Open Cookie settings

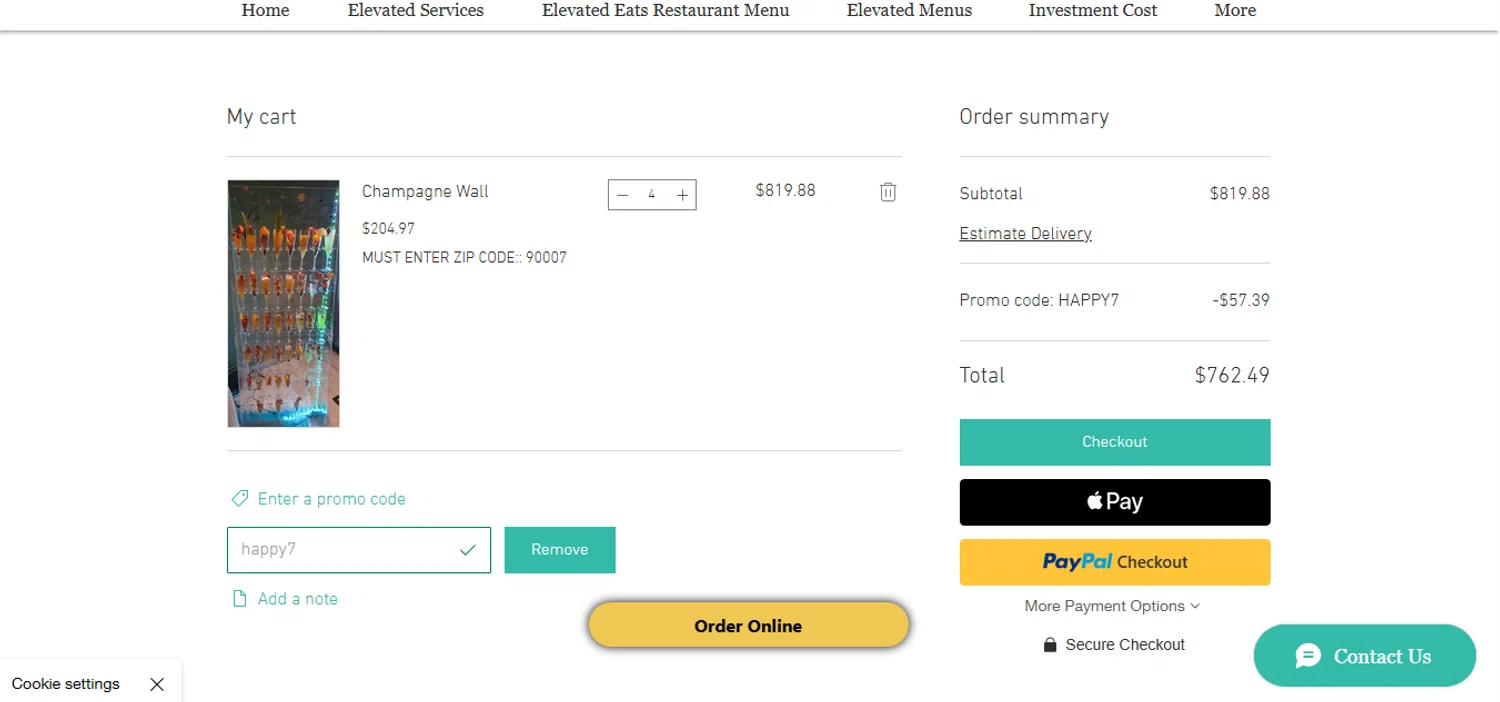click(x=66, y=684)
